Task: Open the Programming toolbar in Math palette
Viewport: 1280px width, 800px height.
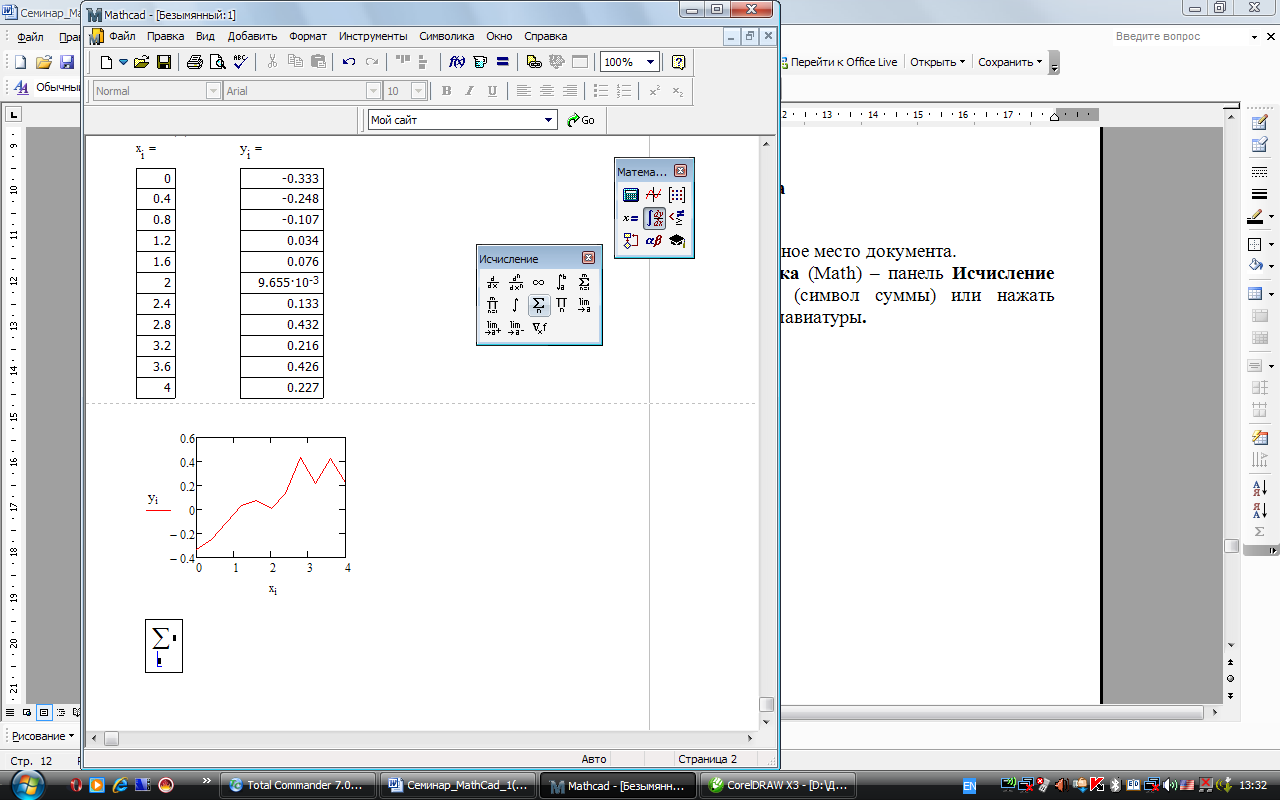Action: point(630,241)
